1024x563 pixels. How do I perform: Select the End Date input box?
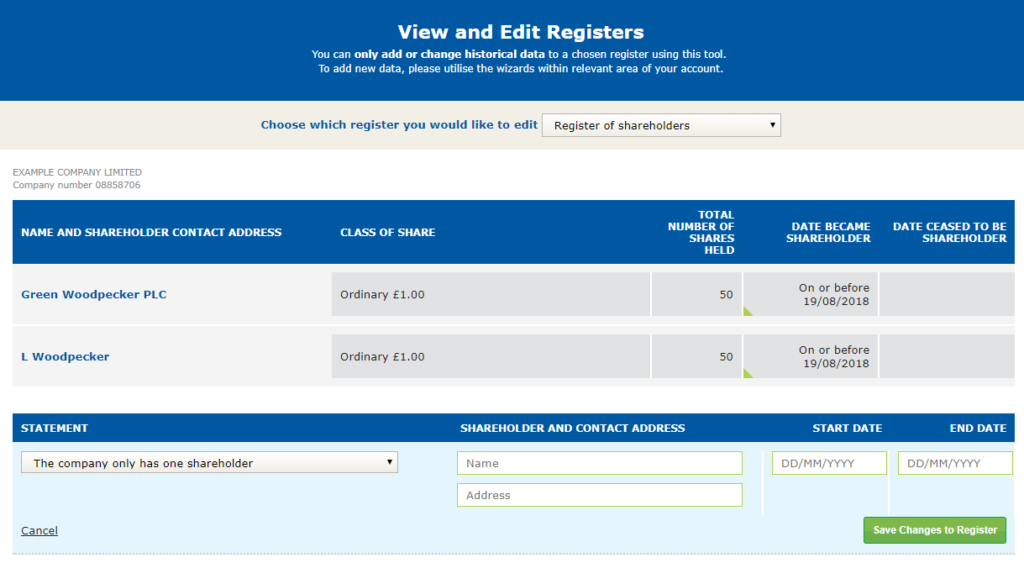(x=955, y=463)
